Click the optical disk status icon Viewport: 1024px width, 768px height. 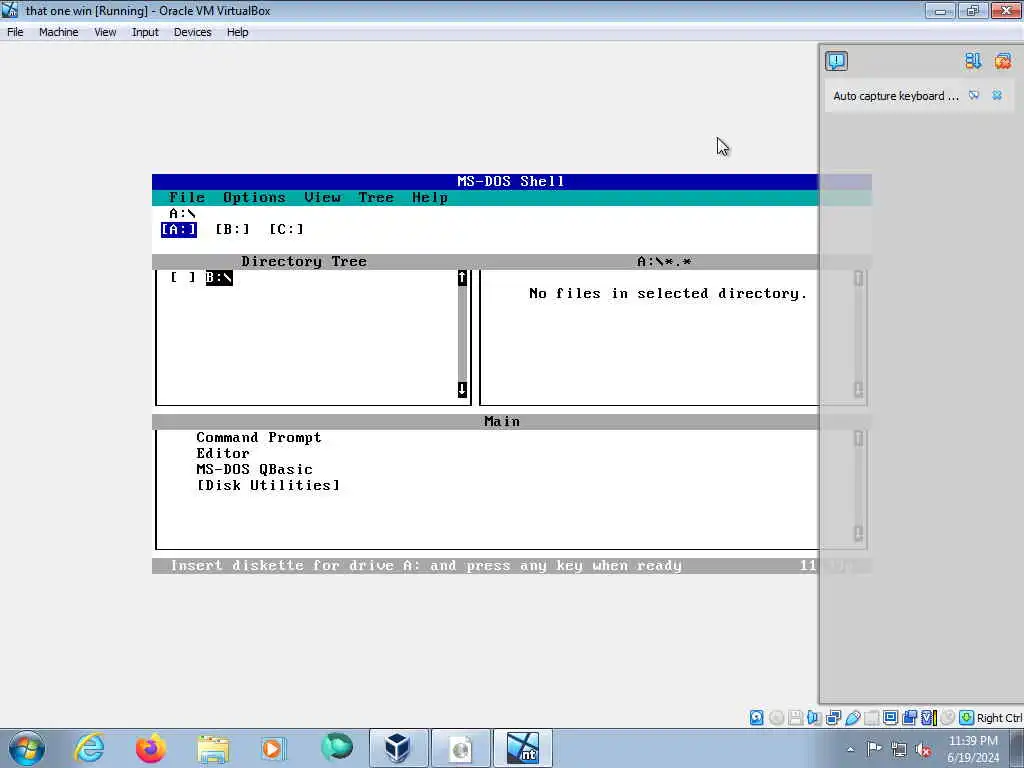pyautogui.click(x=776, y=718)
